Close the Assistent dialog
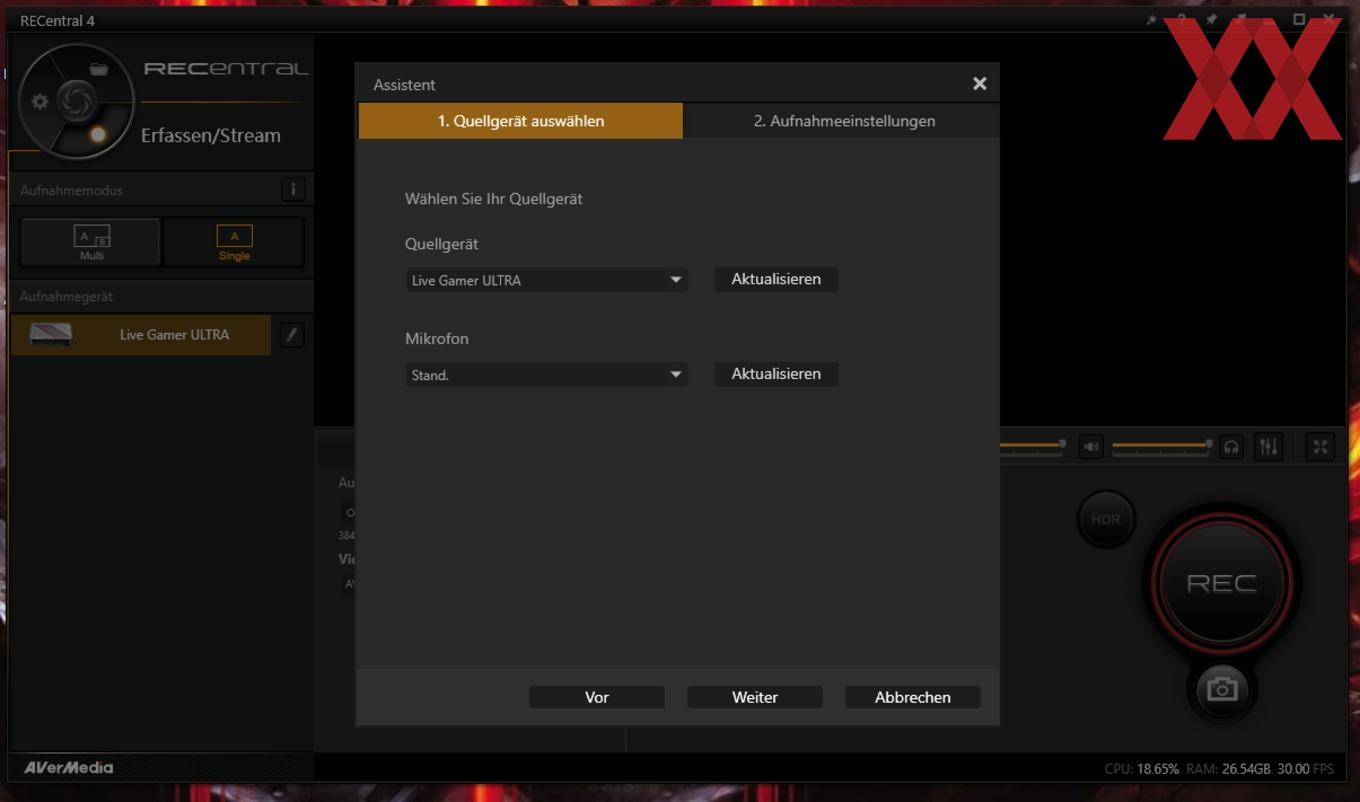This screenshot has width=1360, height=802. pyautogui.click(x=979, y=84)
